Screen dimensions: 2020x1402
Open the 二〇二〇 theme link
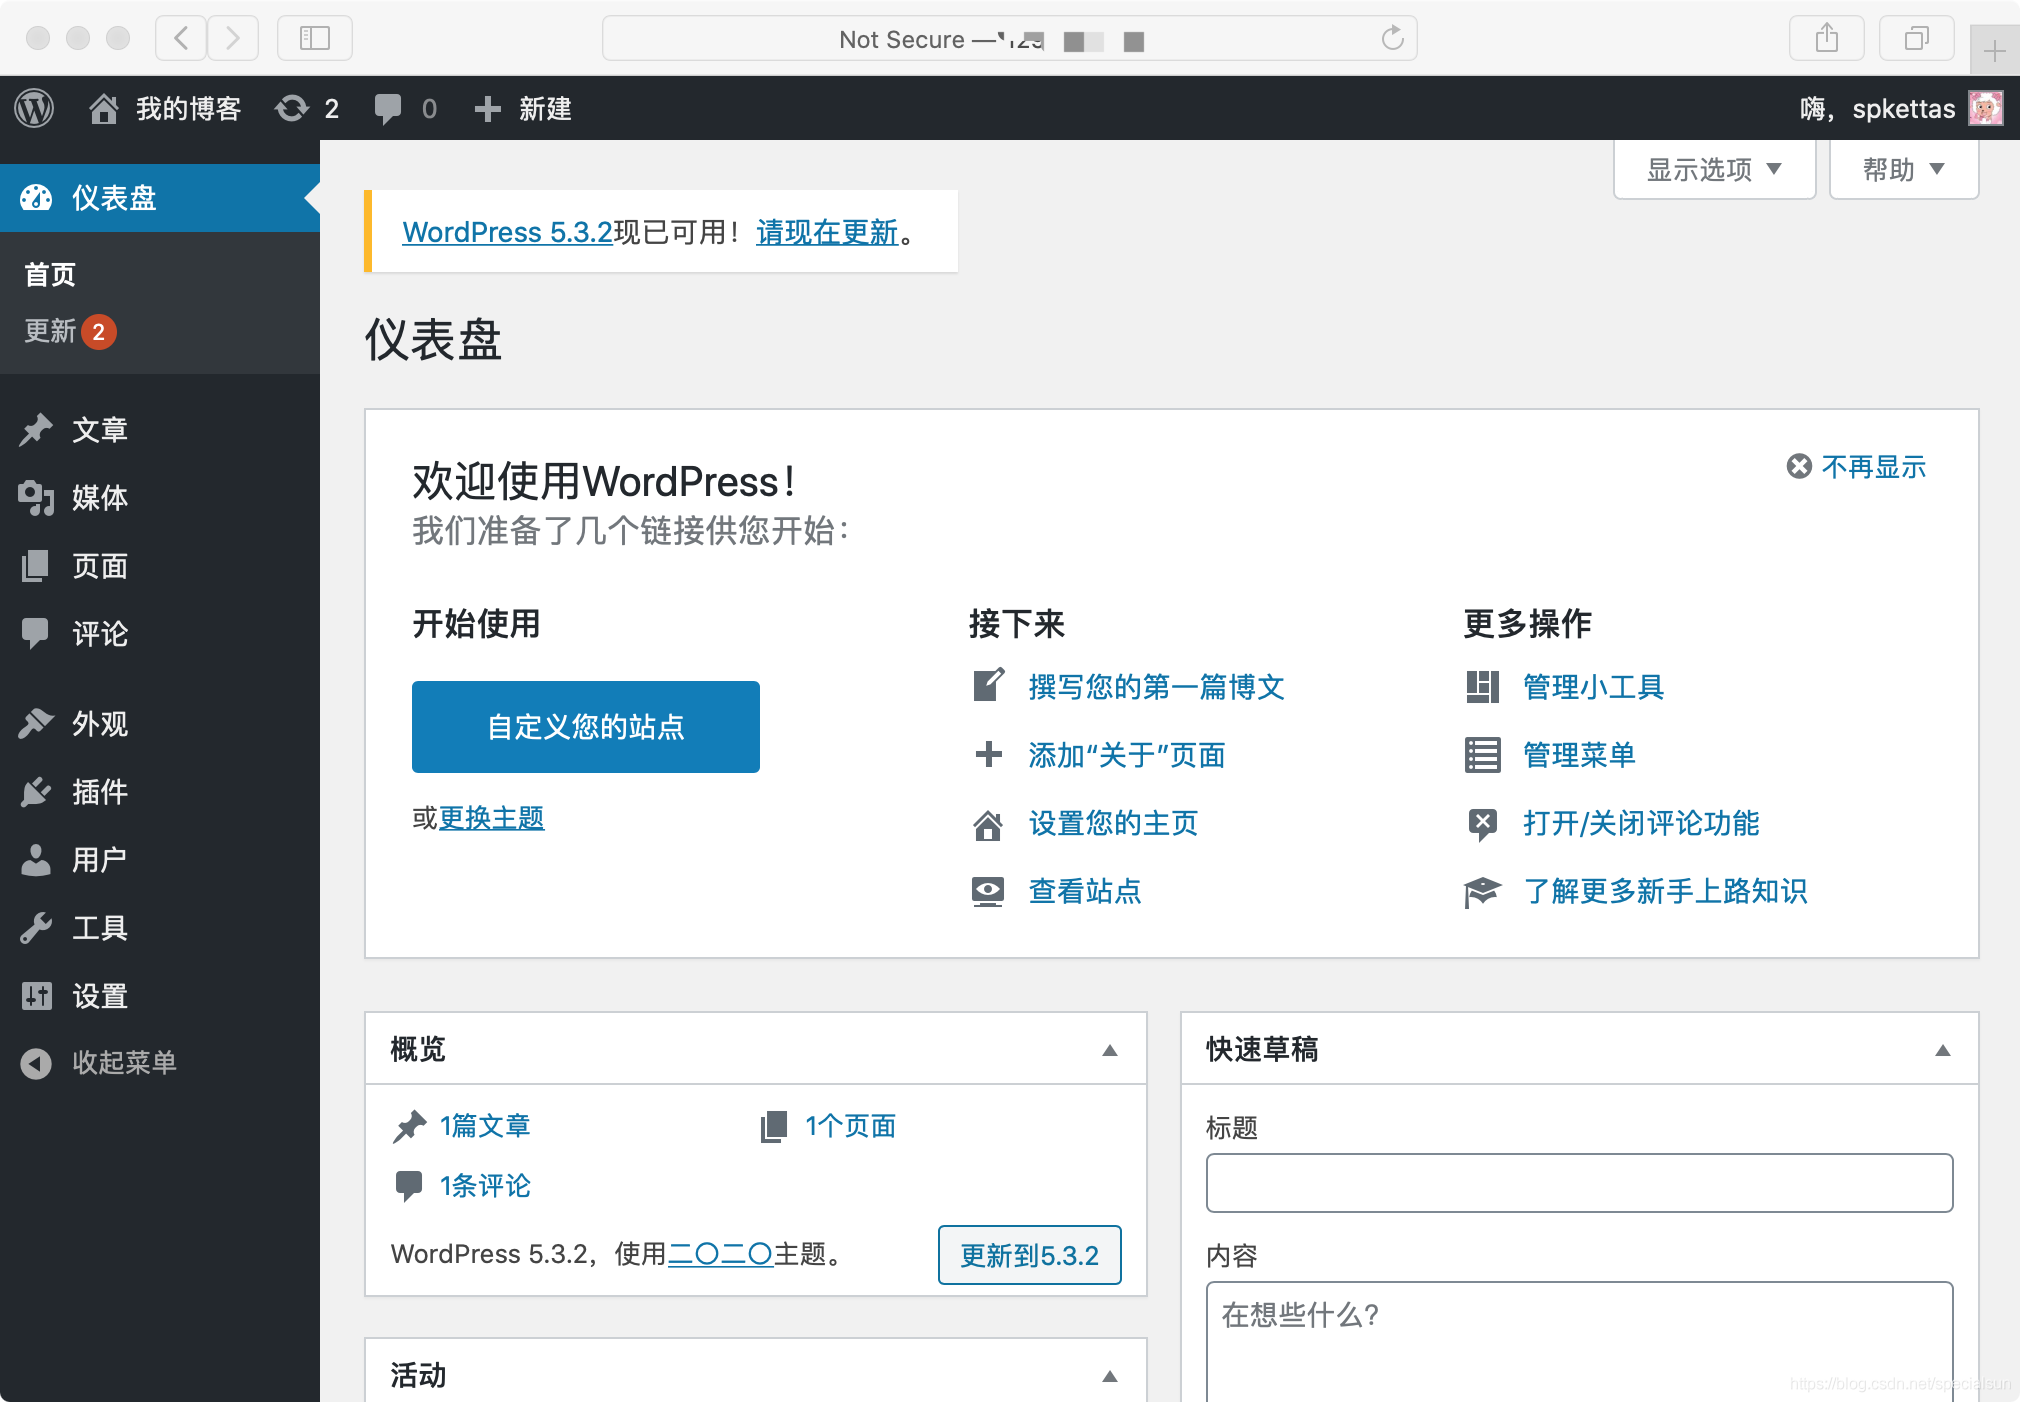pyautogui.click(x=720, y=1254)
